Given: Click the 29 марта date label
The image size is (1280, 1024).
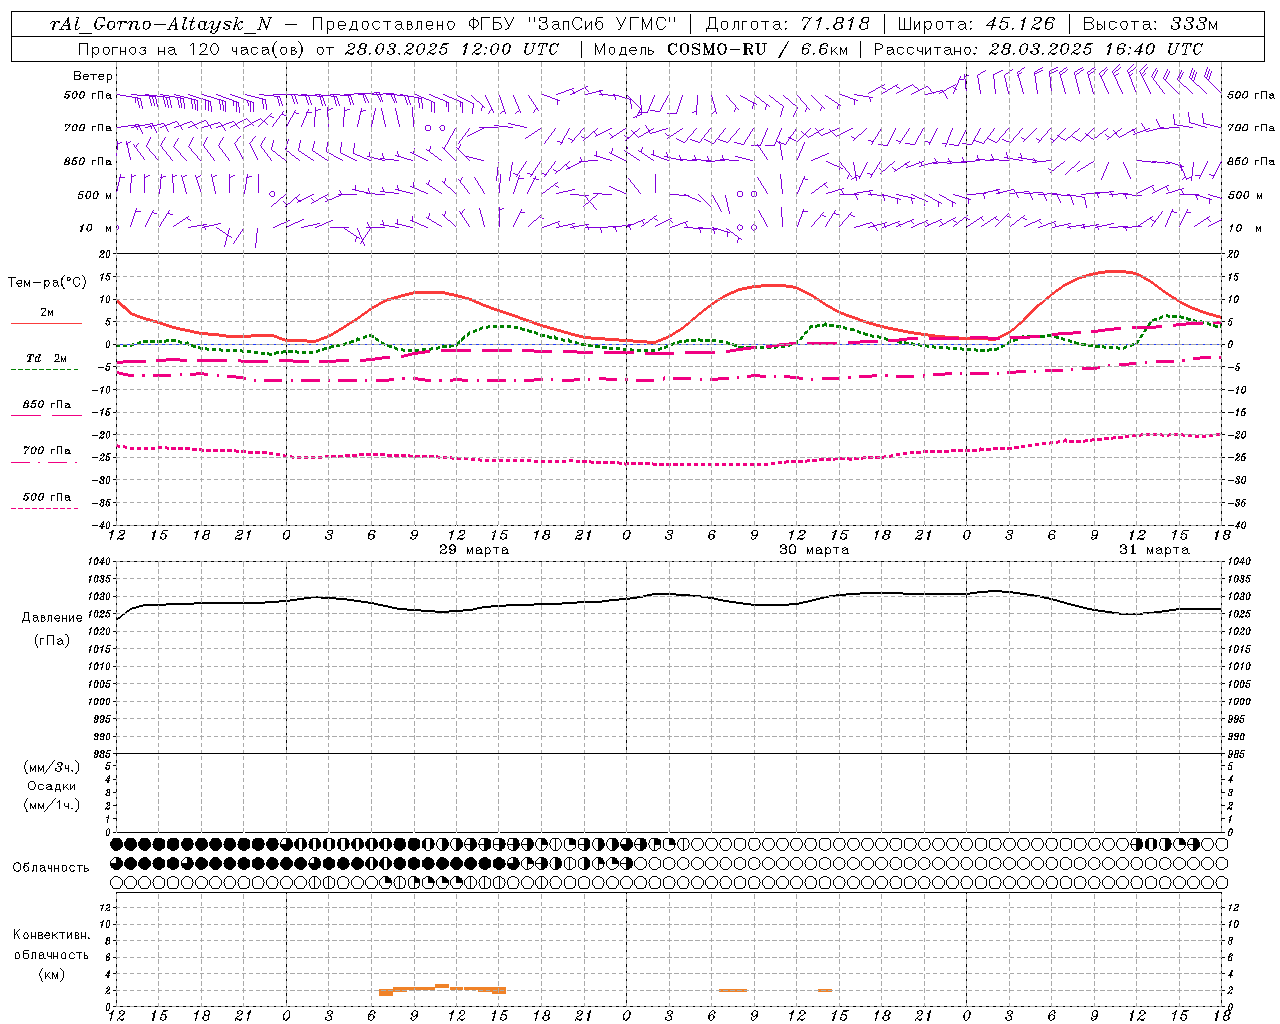Looking at the screenshot, I should 474,550.
